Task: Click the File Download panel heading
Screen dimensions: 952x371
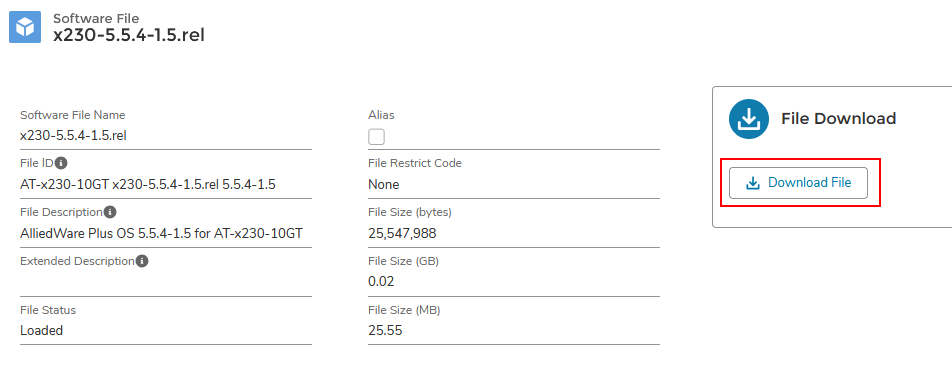Action: click(838, 118)
